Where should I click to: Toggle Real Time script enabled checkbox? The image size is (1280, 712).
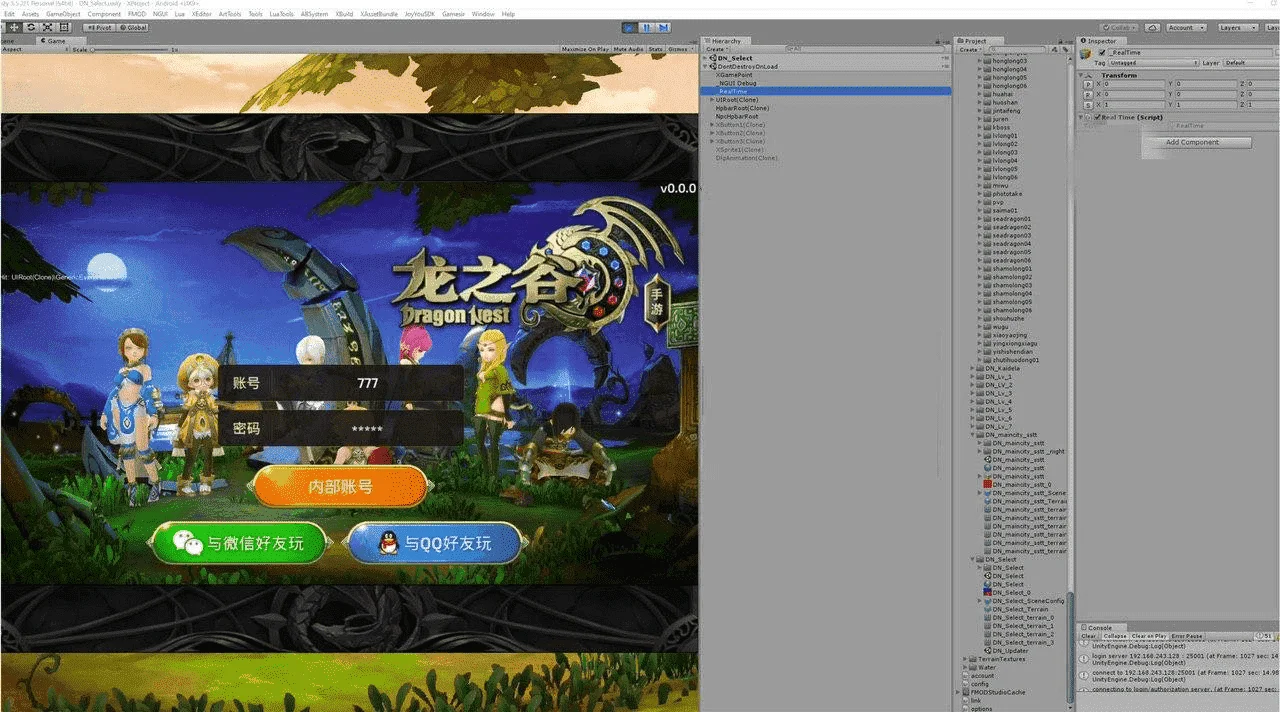[x=1097, y=117]
